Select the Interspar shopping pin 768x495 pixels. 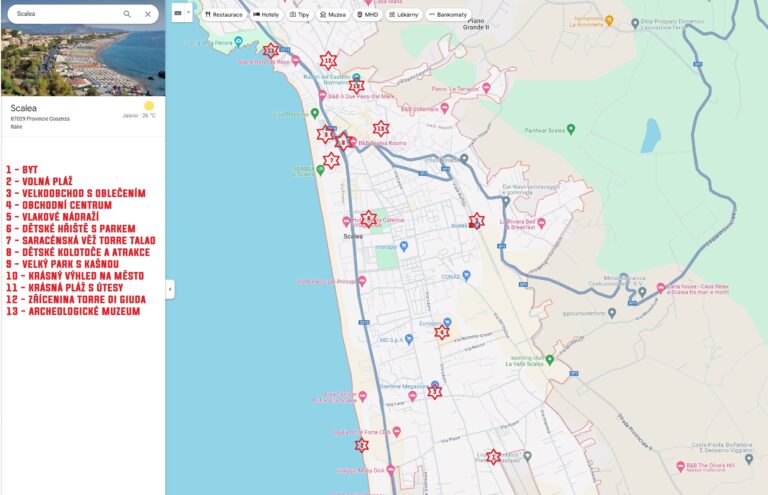coord(404,246)
